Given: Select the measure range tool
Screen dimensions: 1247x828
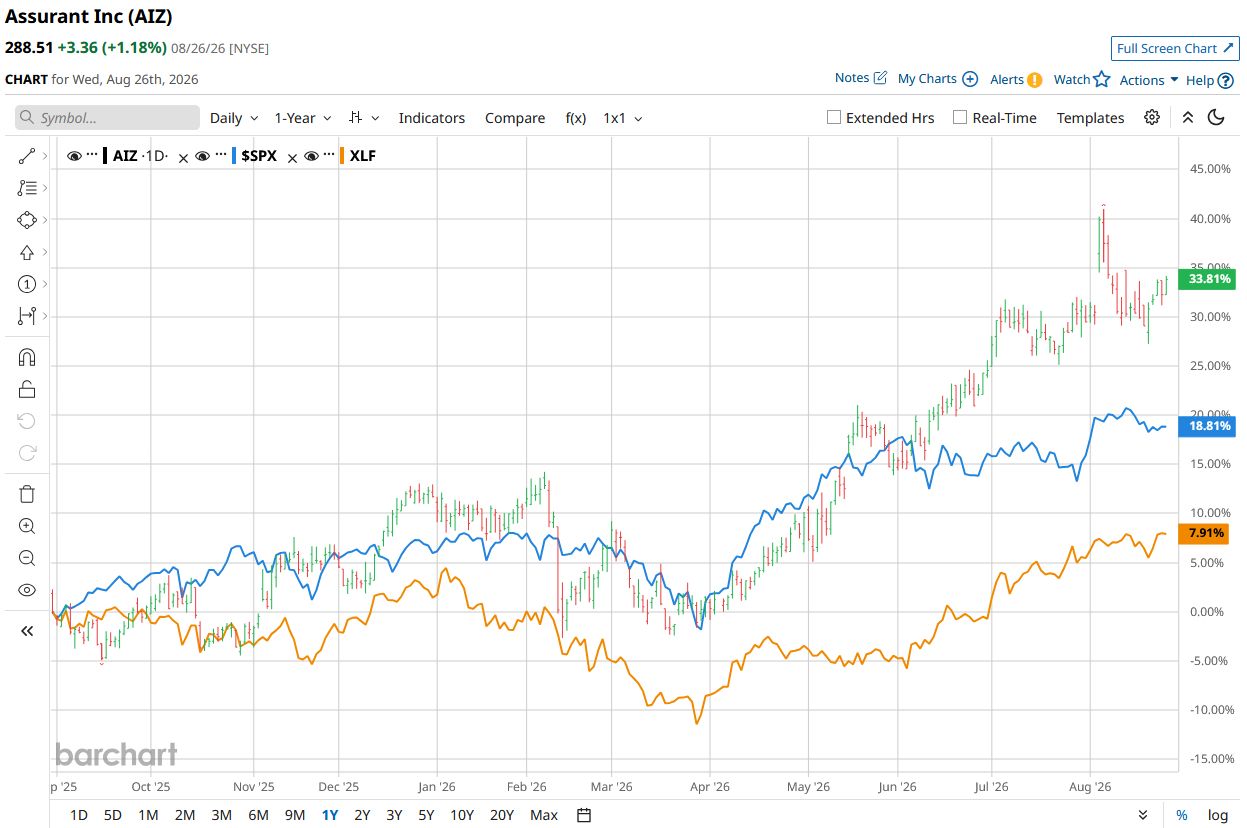Looking at the screenshot, I should pyautogui.click(x=27, y=316).
